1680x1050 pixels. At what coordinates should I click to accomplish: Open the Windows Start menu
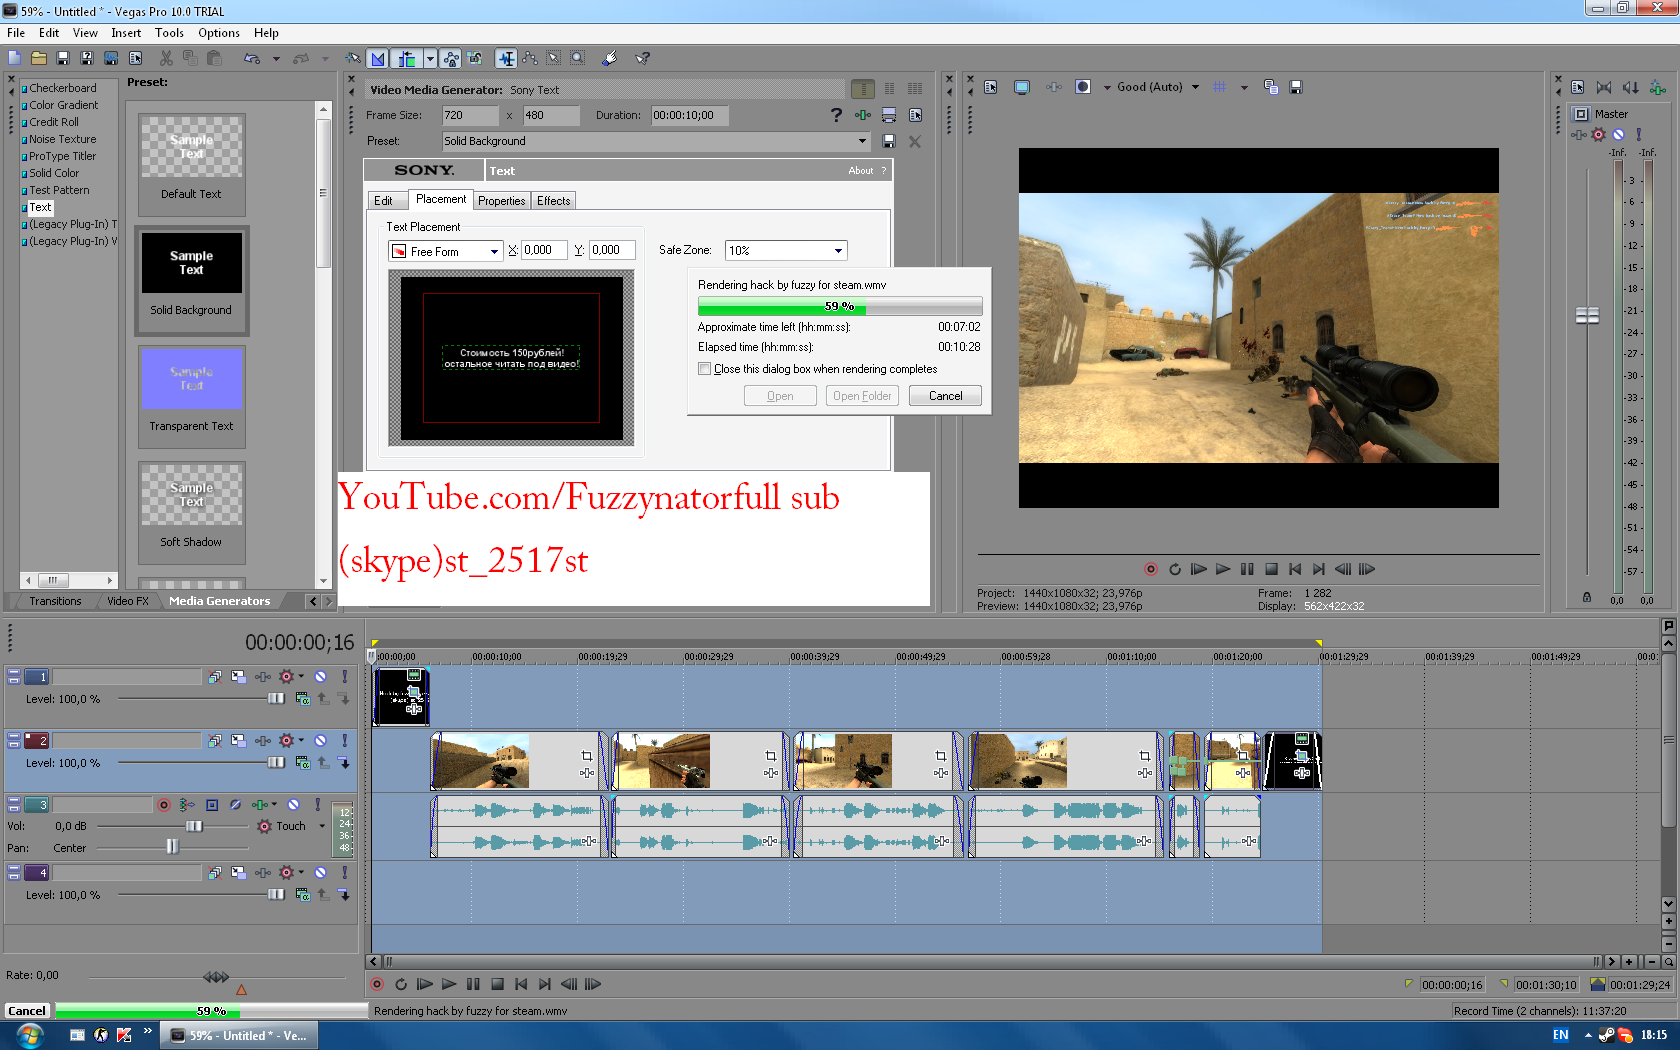pos(28,1035)
